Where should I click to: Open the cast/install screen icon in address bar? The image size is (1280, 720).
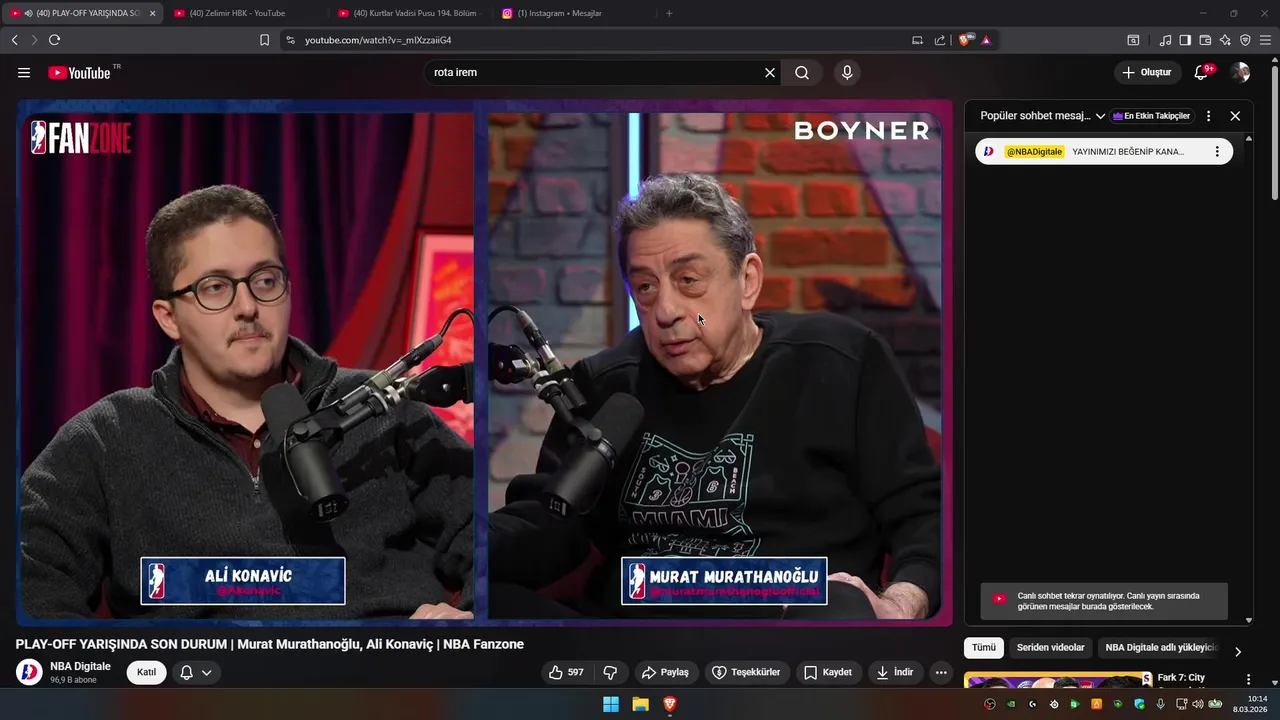tap(917, 40)
